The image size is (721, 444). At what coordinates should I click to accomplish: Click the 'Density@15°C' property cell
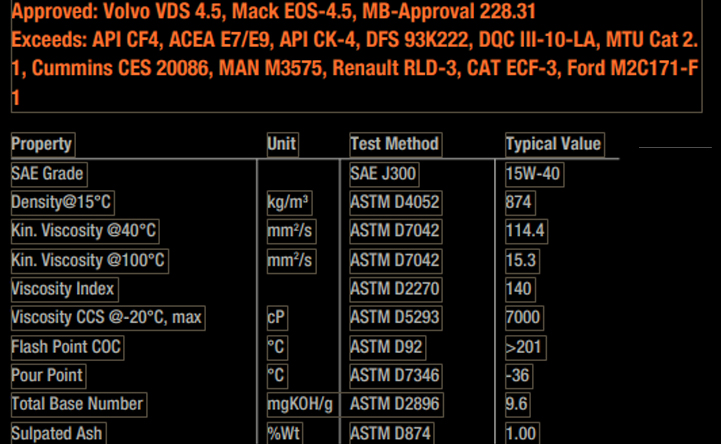(x=63, y=203)
